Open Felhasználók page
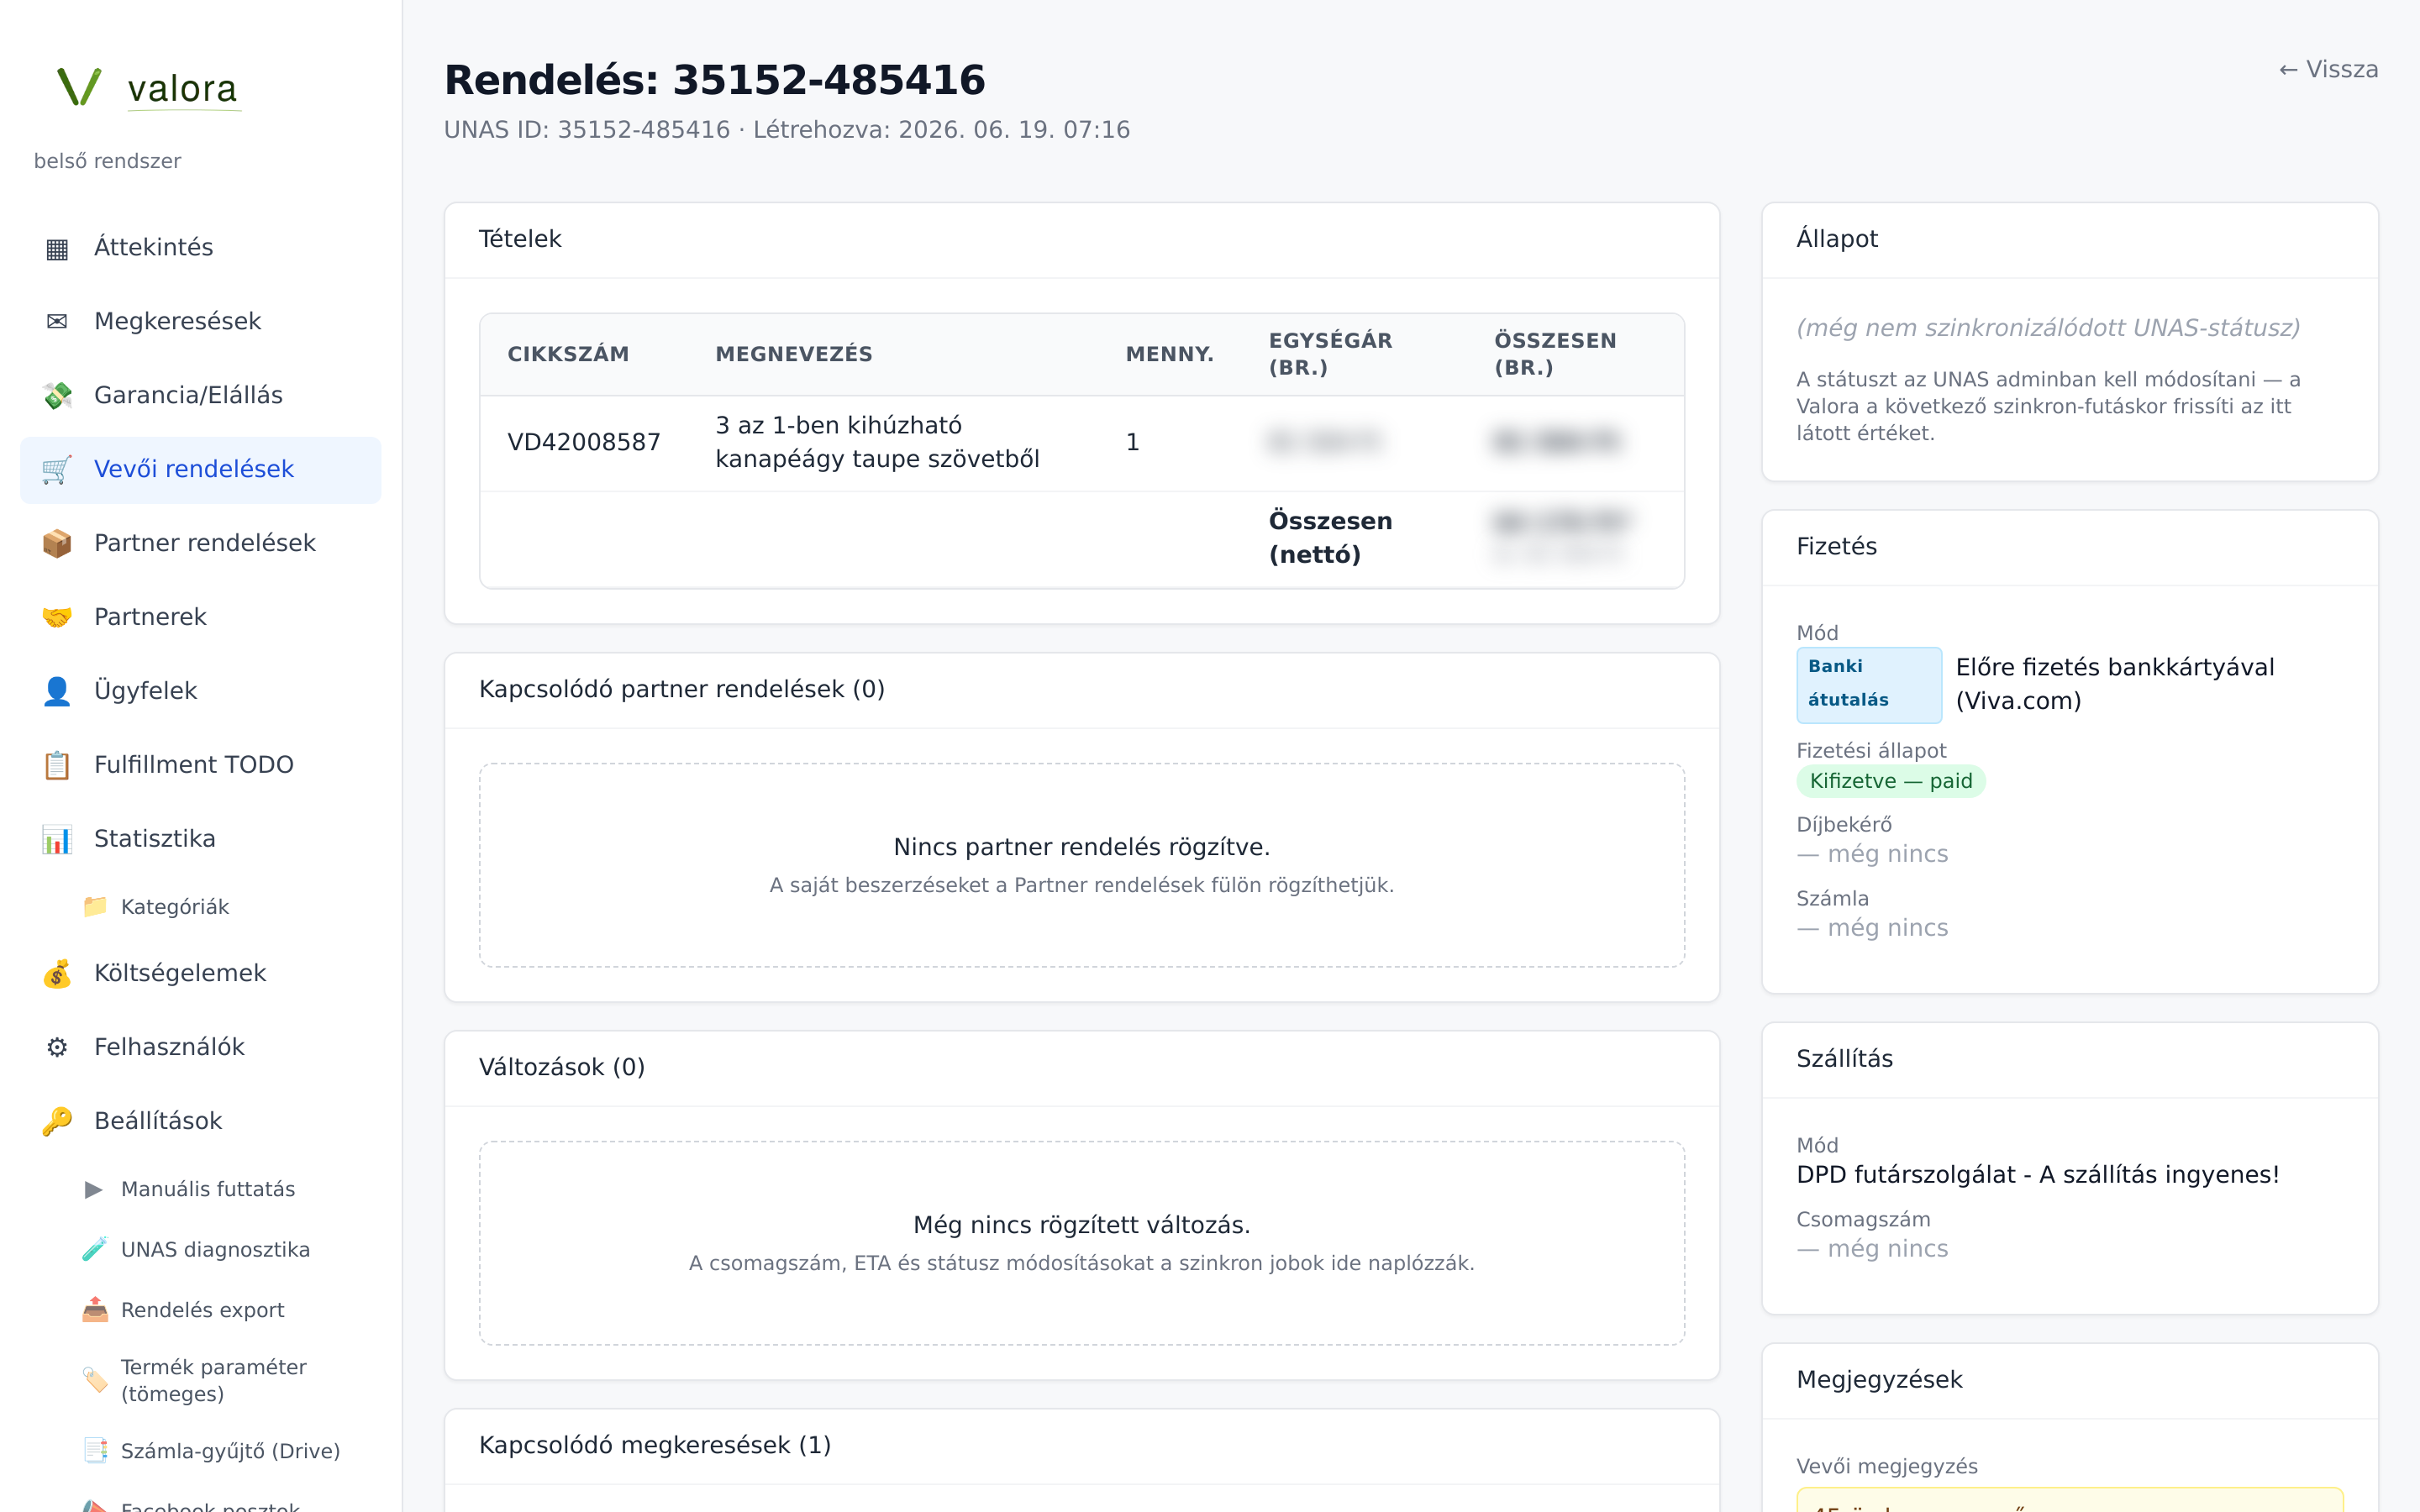Viewport: 2420px width, 1512px height. click(200, 1047)
